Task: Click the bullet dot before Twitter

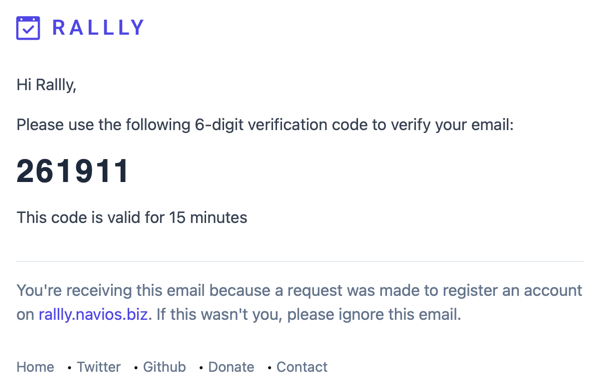Action: click(x=69, y=368)
